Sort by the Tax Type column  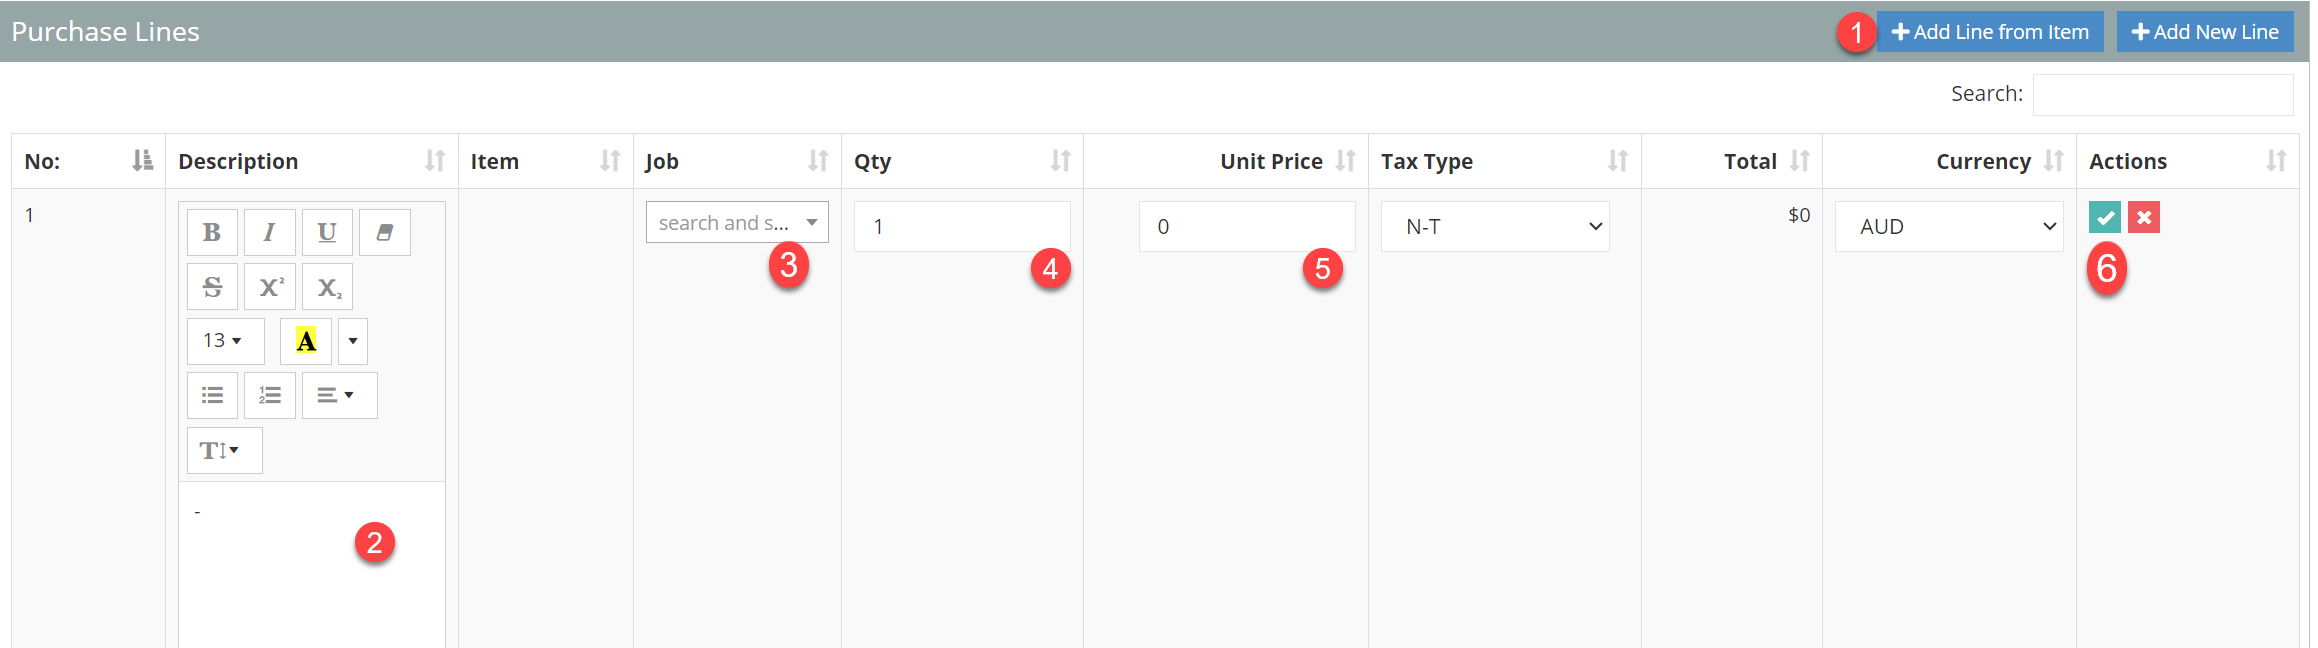[1505, 161]
